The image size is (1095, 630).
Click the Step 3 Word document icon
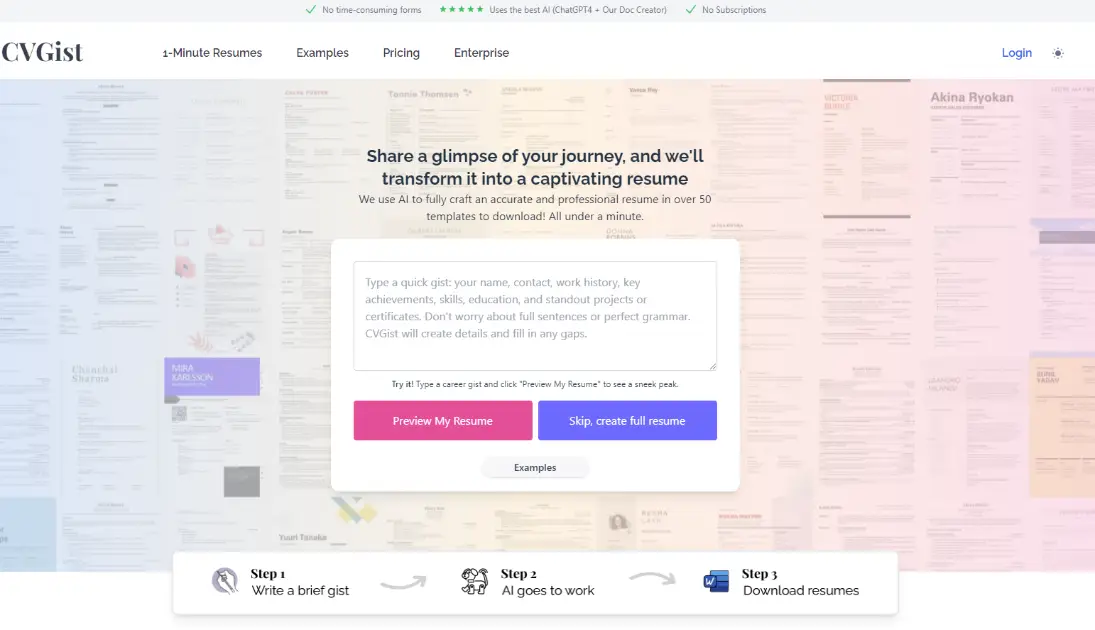(716, 581)
